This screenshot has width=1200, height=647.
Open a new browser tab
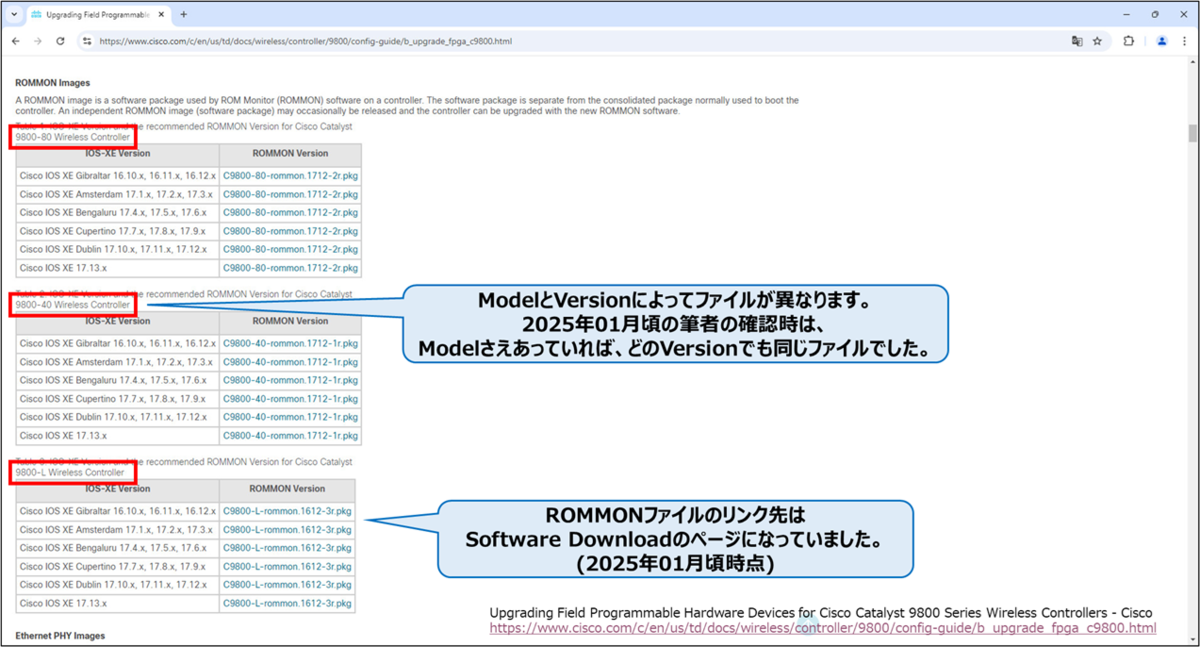coord(184,15)
